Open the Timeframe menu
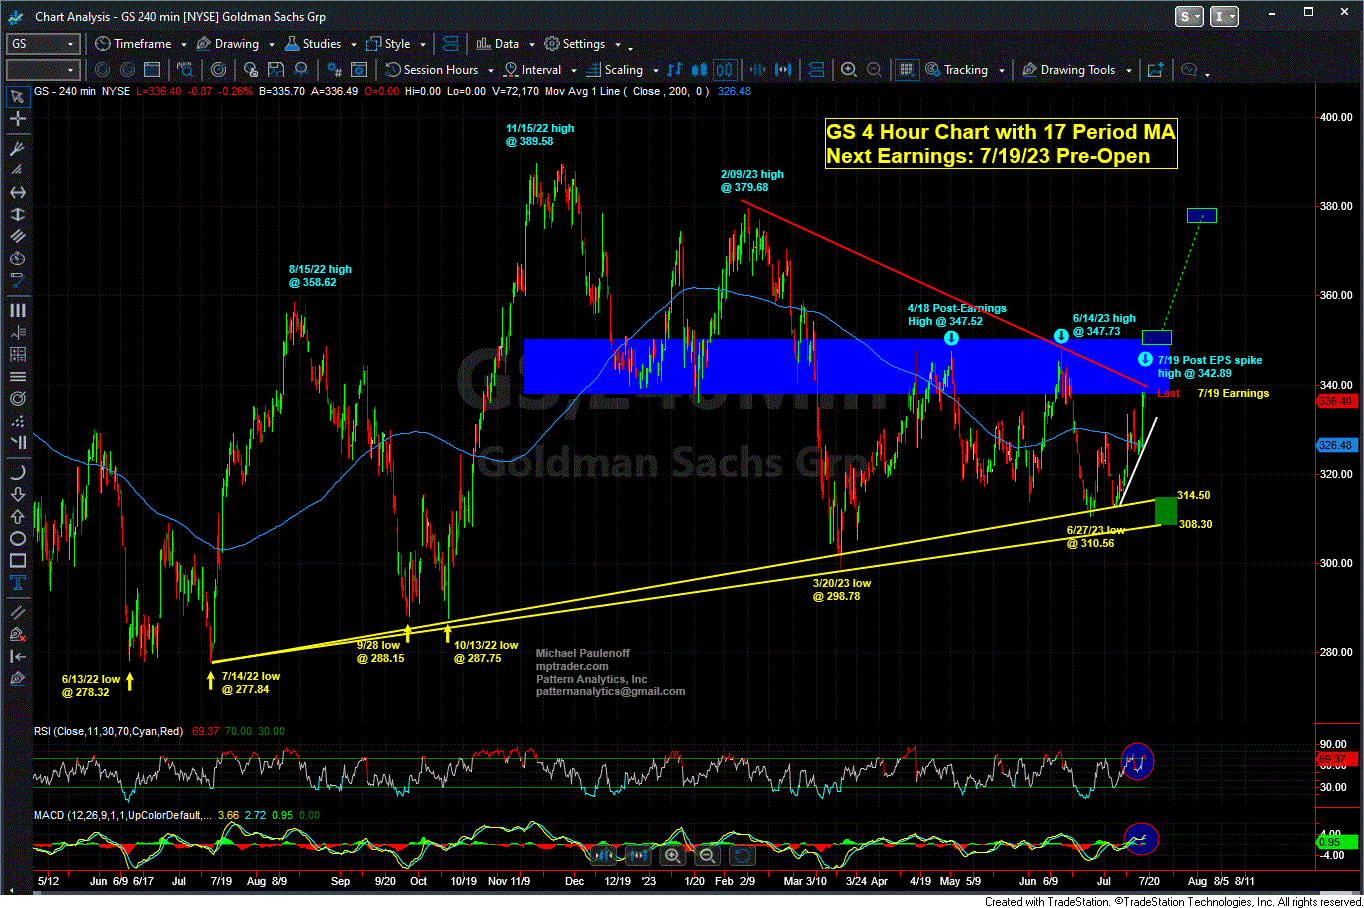This screenshot has width=1364, height=908. click(133, 44)
